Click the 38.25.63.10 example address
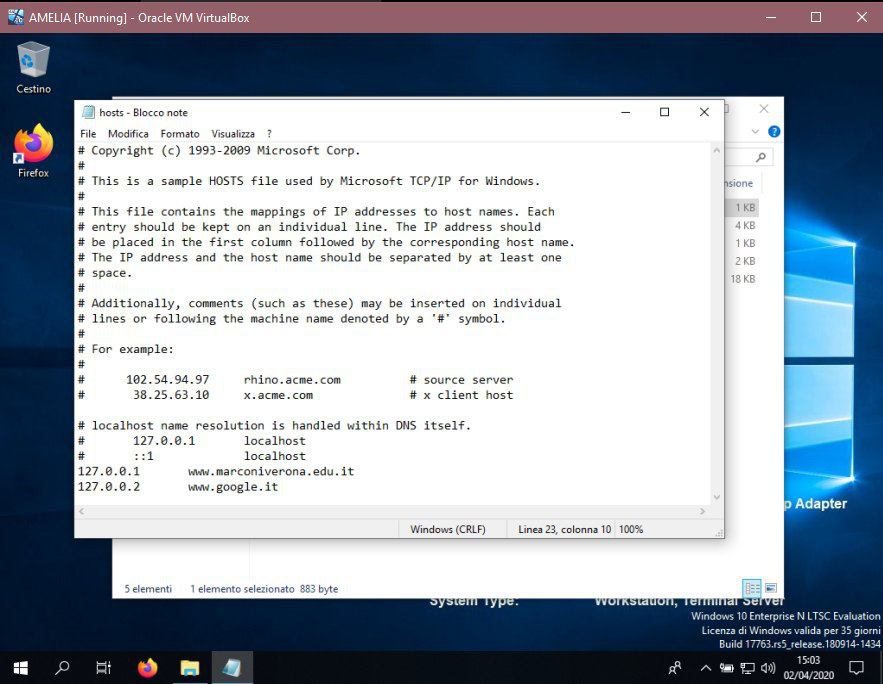 171,395
